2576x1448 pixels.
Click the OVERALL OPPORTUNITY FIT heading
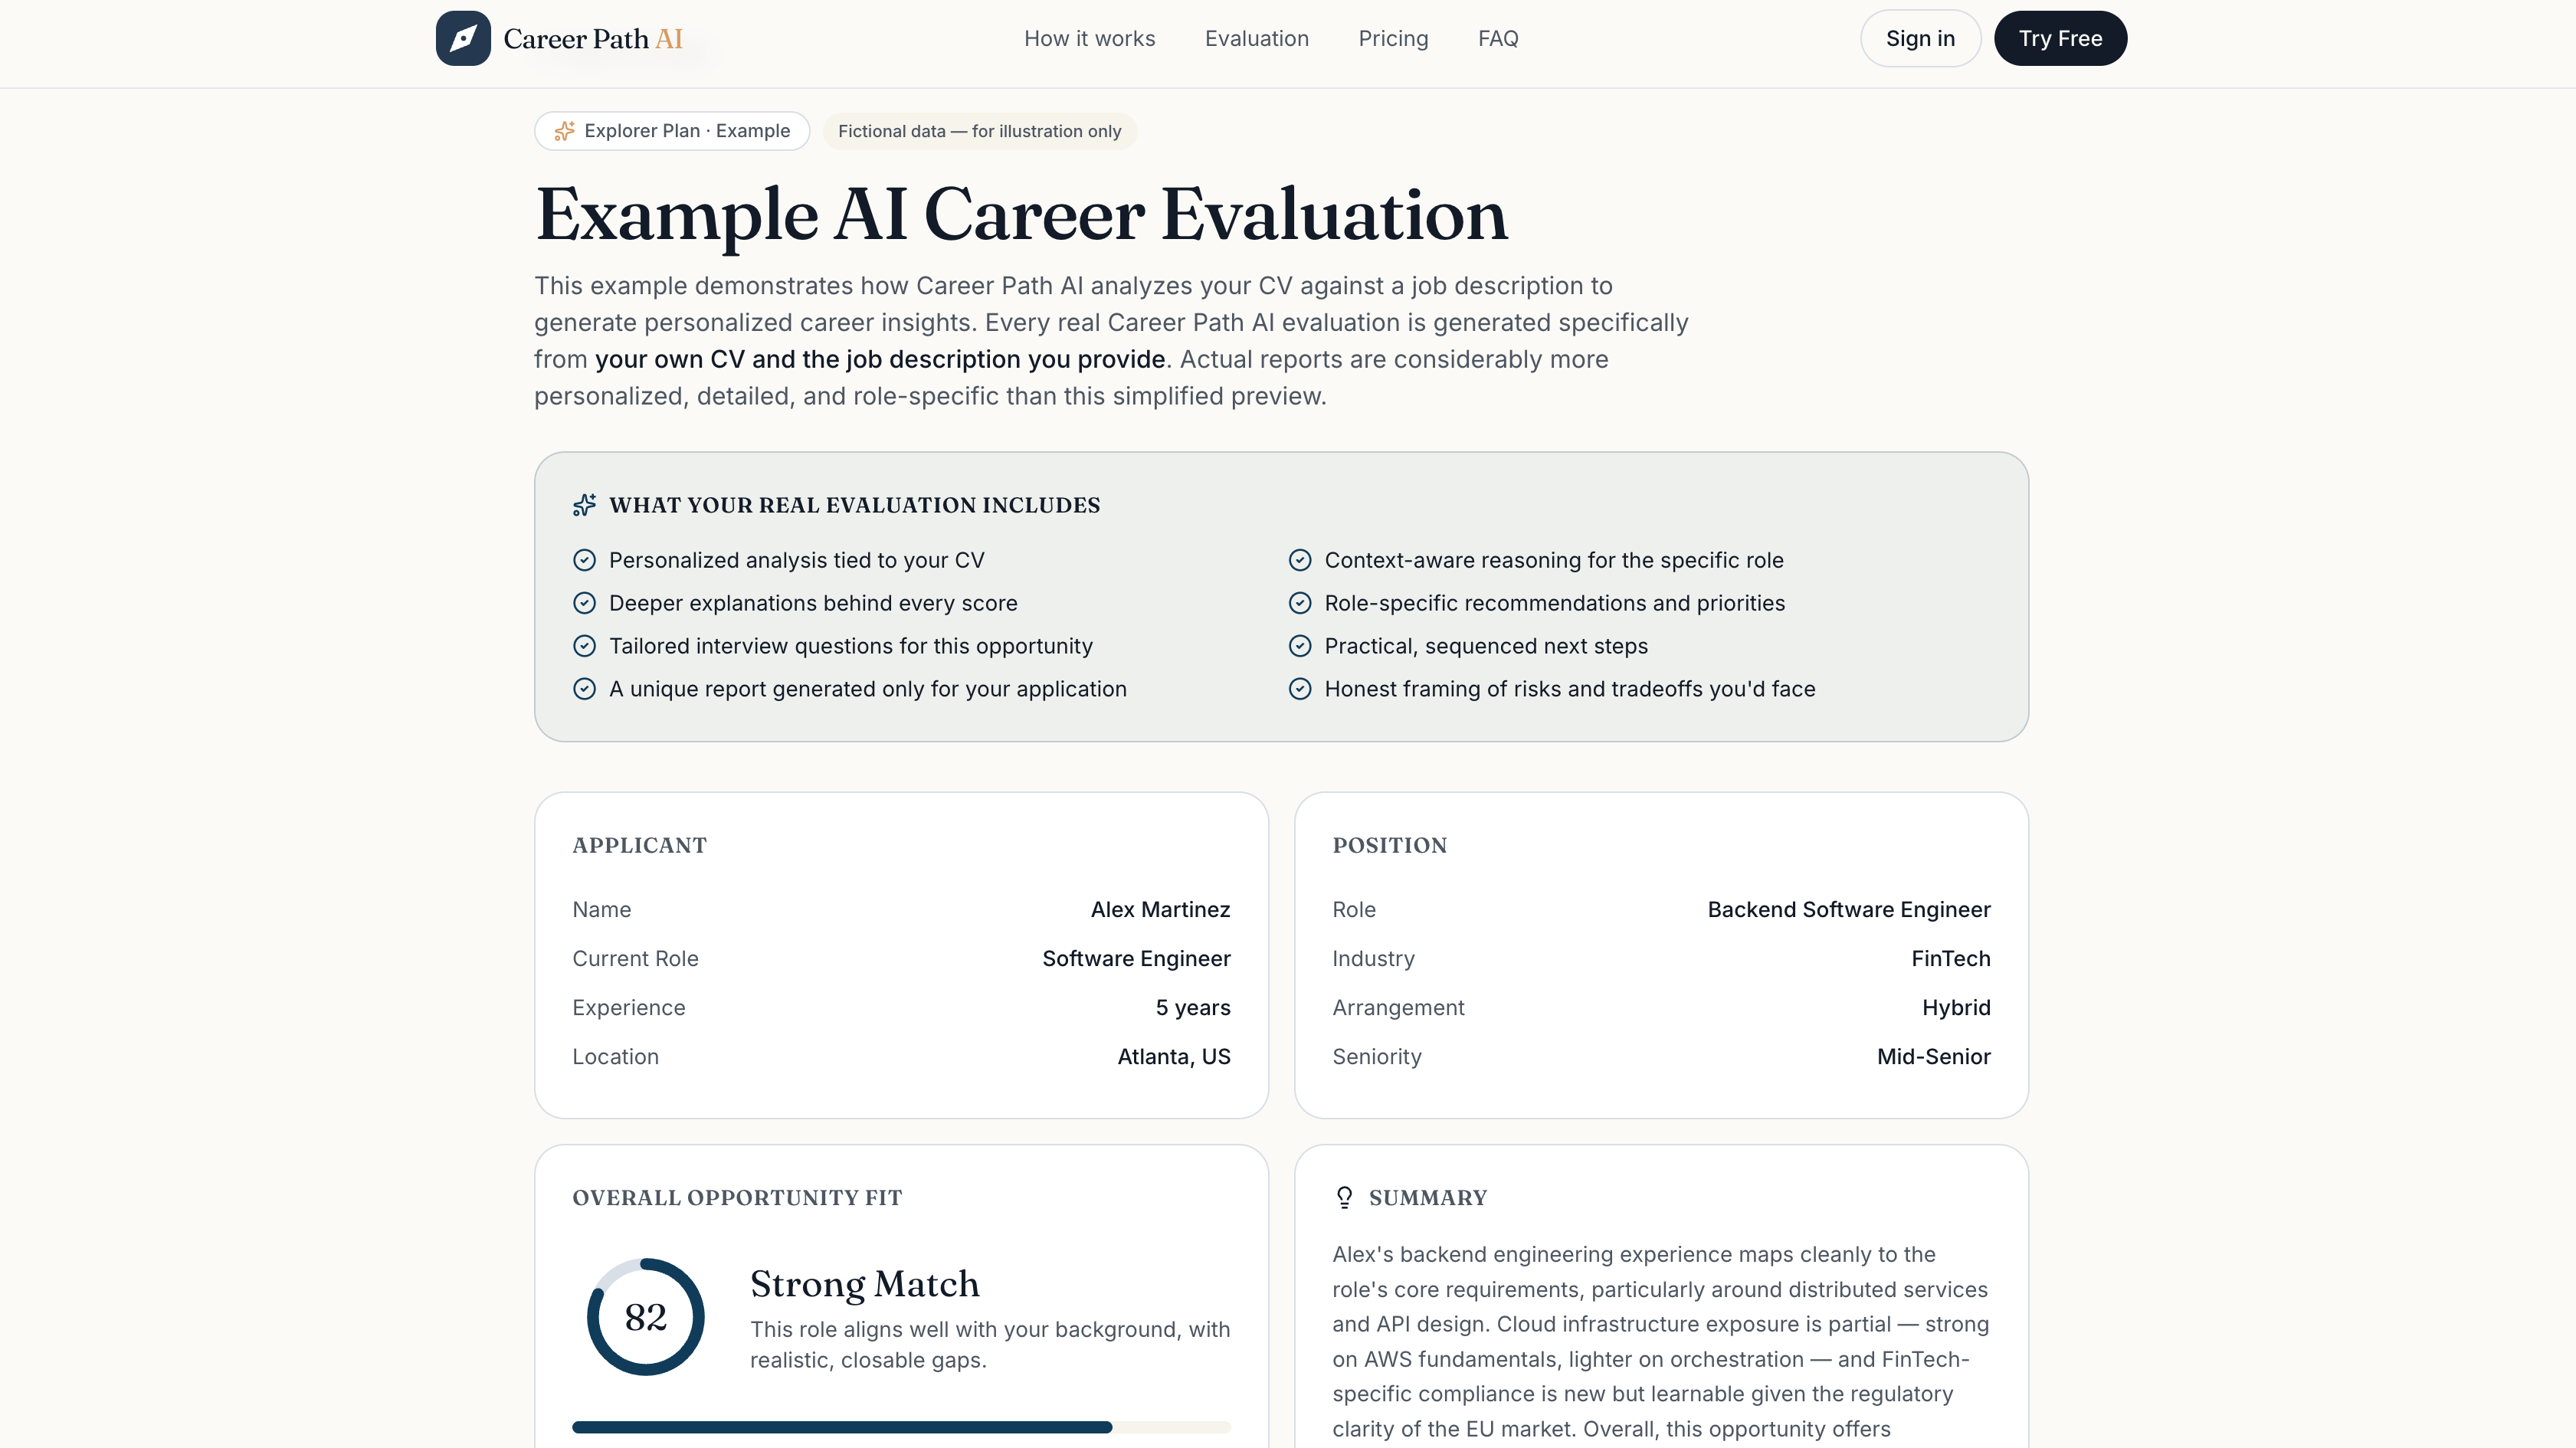tap(737, 1198)
